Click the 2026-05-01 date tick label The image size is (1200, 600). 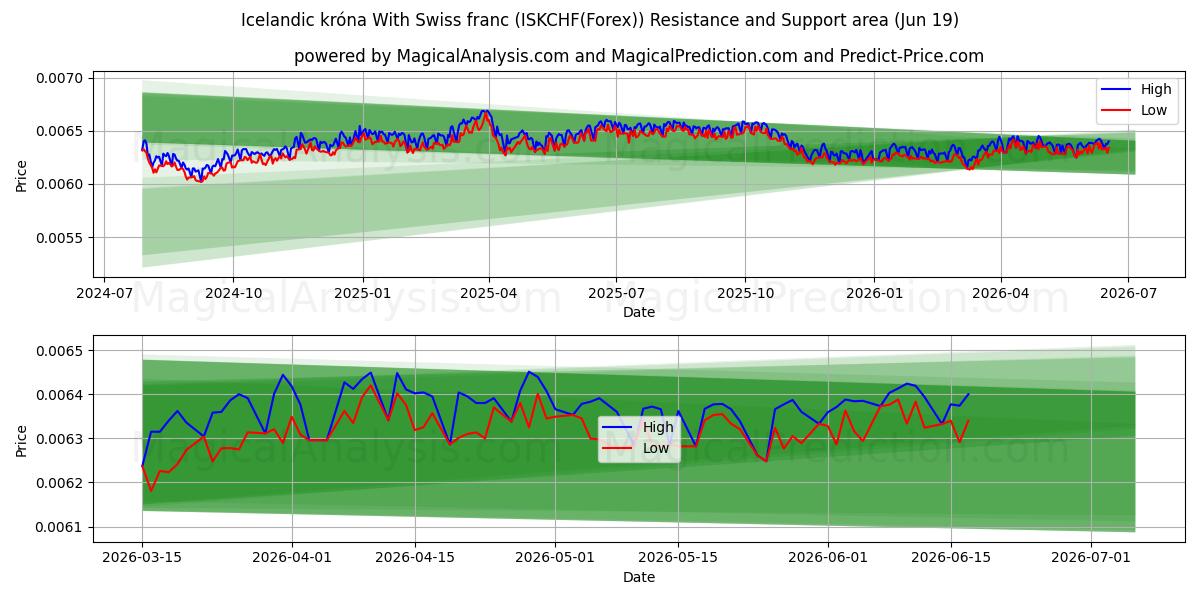(x=556, y=558)
